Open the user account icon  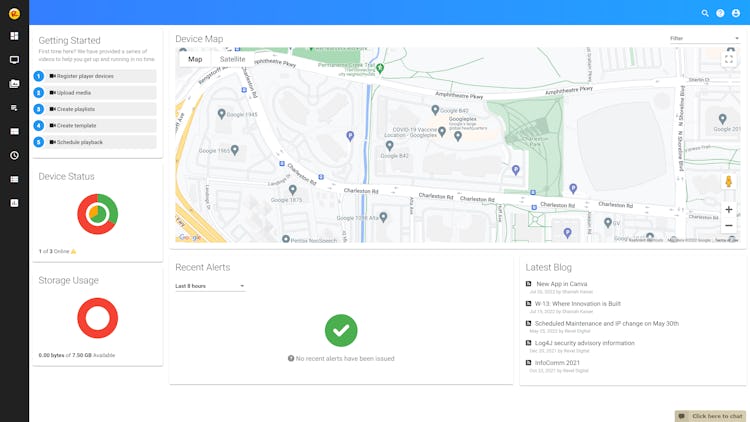(x=736, y=13)
